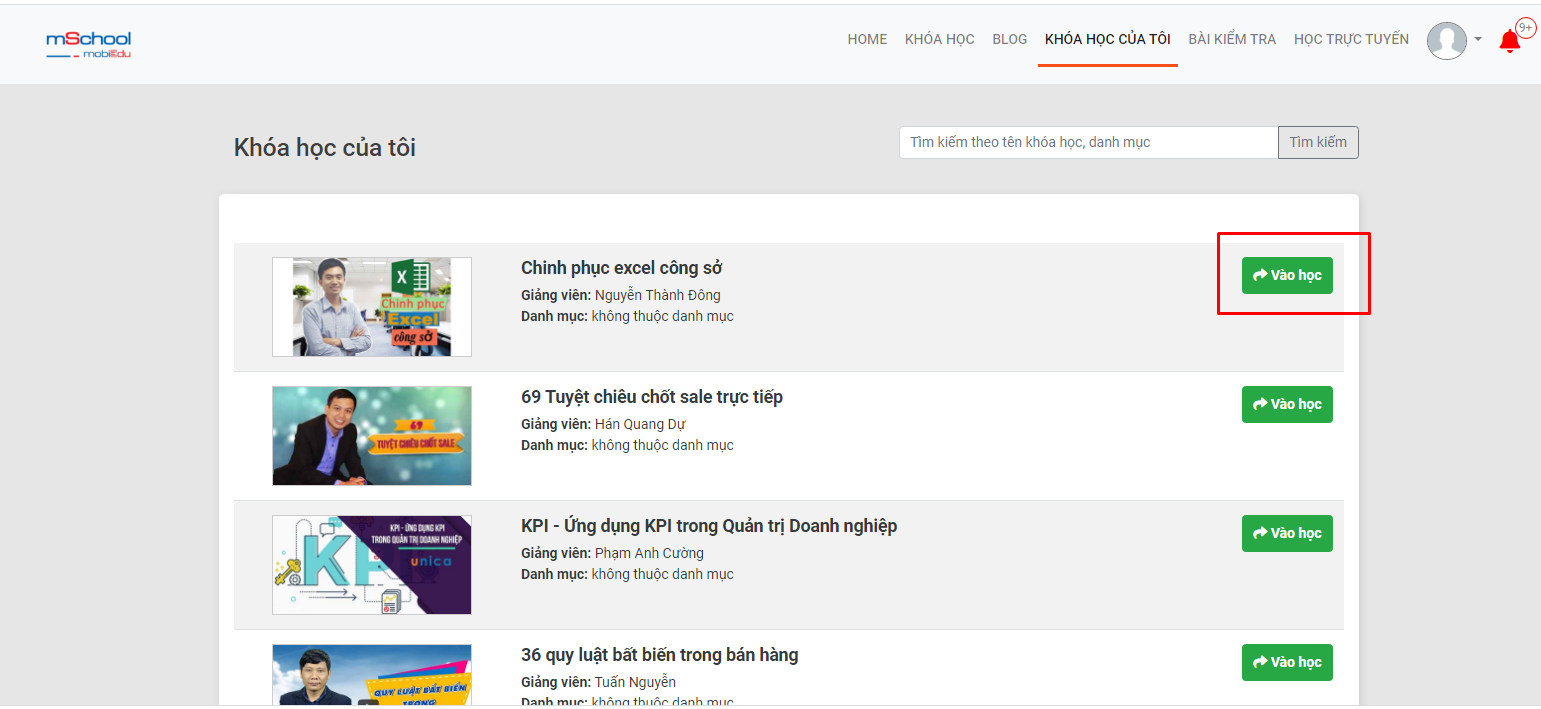Viewport: 1541px width, 709px height.
Task: Click Vào học for Chinh phục excel công sở
Action: [1287, 275]
